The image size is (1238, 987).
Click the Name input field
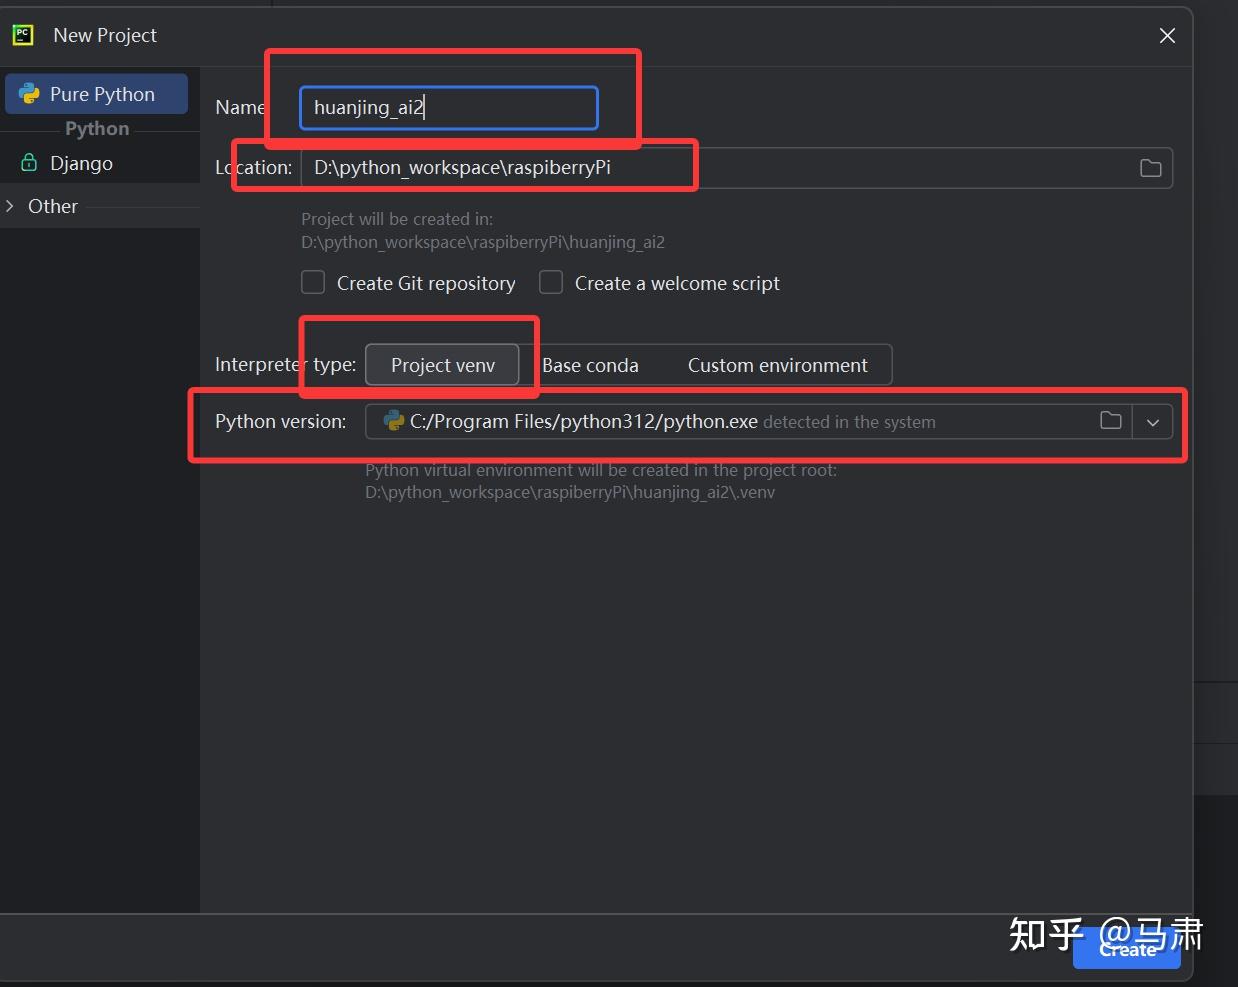click(447, 107)
